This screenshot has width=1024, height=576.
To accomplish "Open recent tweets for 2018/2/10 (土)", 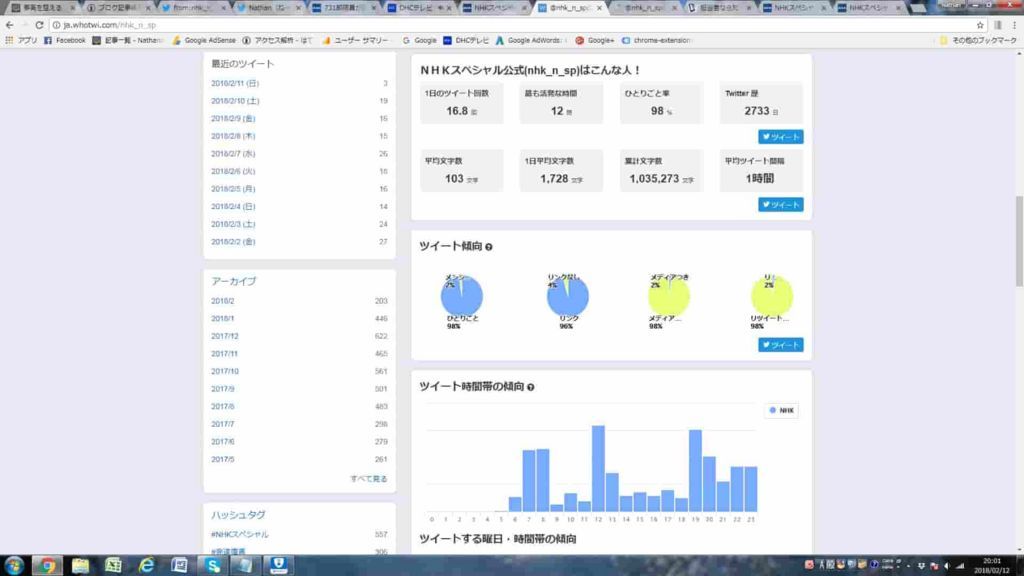I will click(234, 101).
